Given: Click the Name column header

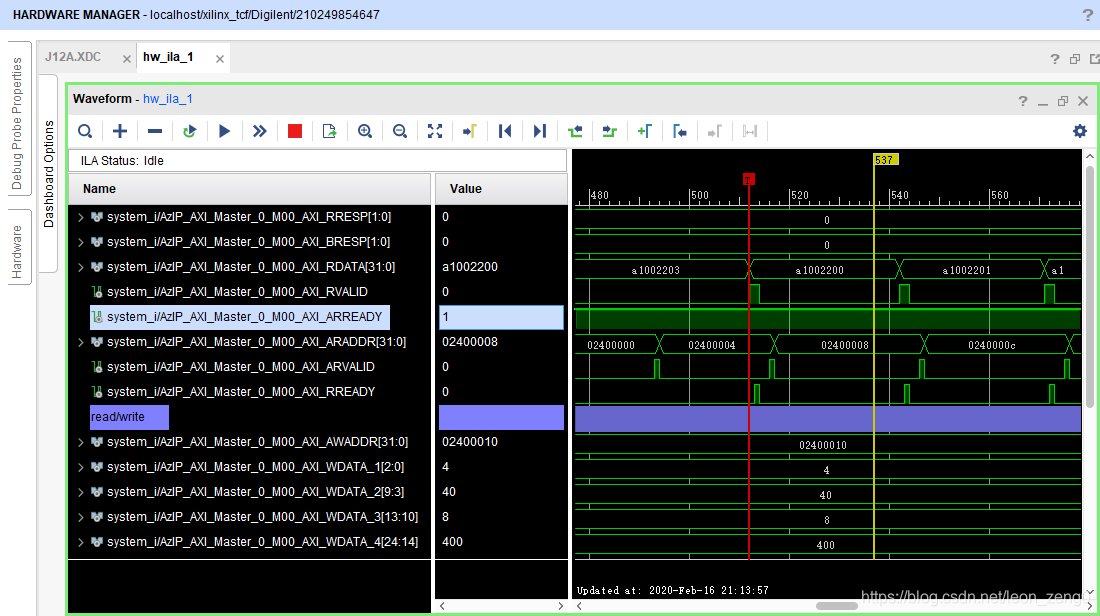Looking at the screenshot, I should [x=249, y=189].
